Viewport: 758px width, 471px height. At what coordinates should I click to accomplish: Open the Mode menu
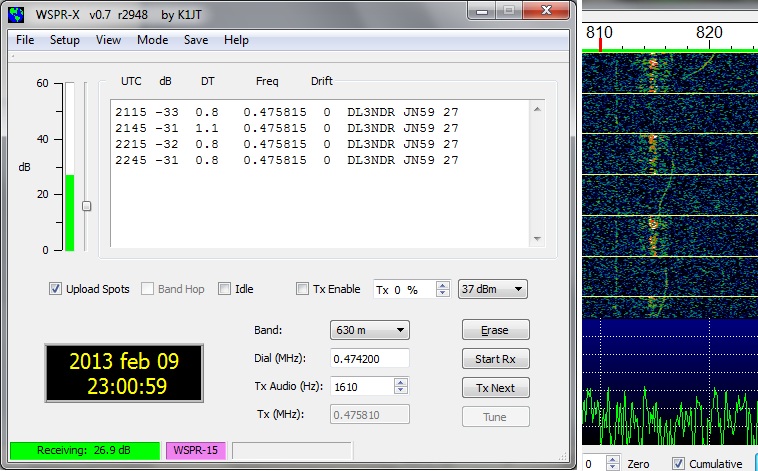tap(152, 40)
